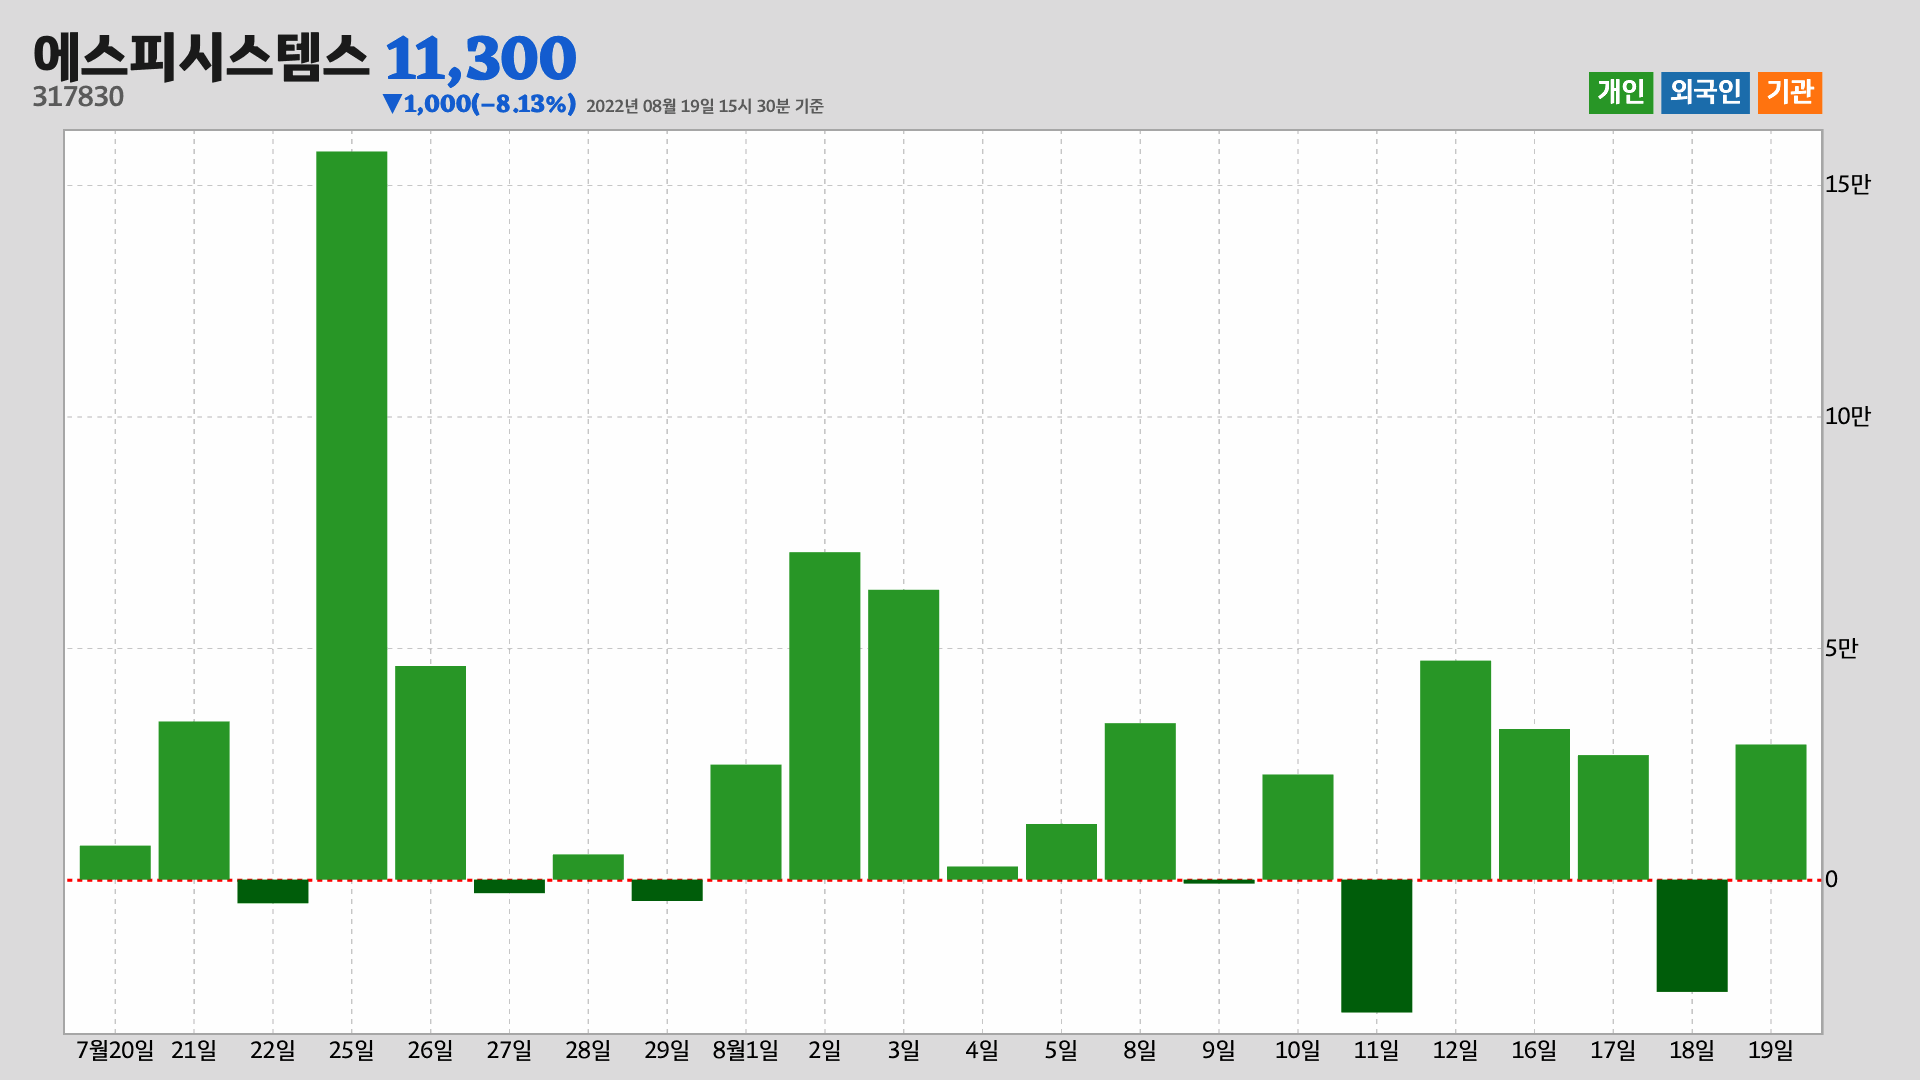
Task: Select the orange 기관 legend badge
Action: [x=1790, y=93]
